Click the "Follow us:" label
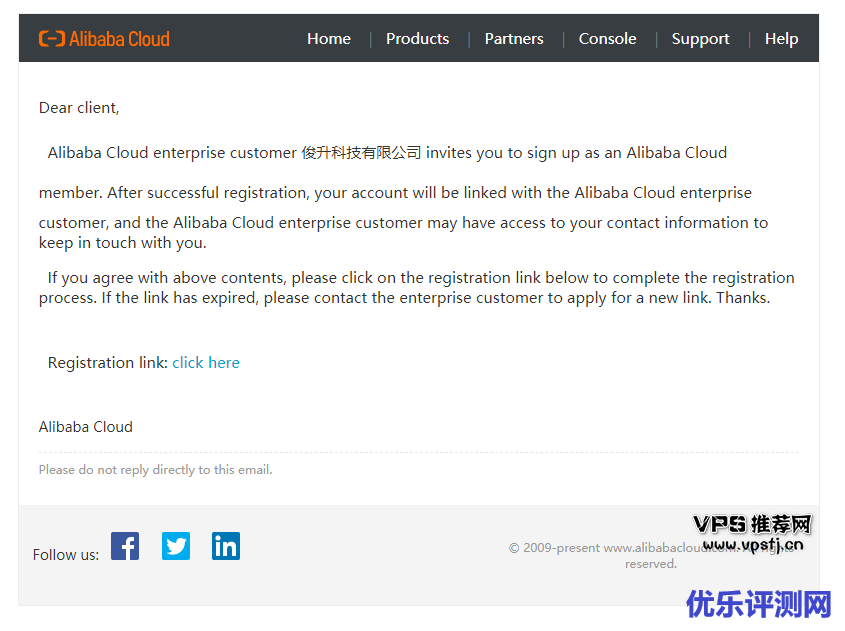This screenshot has height=631, width=845. click(66, 555)
